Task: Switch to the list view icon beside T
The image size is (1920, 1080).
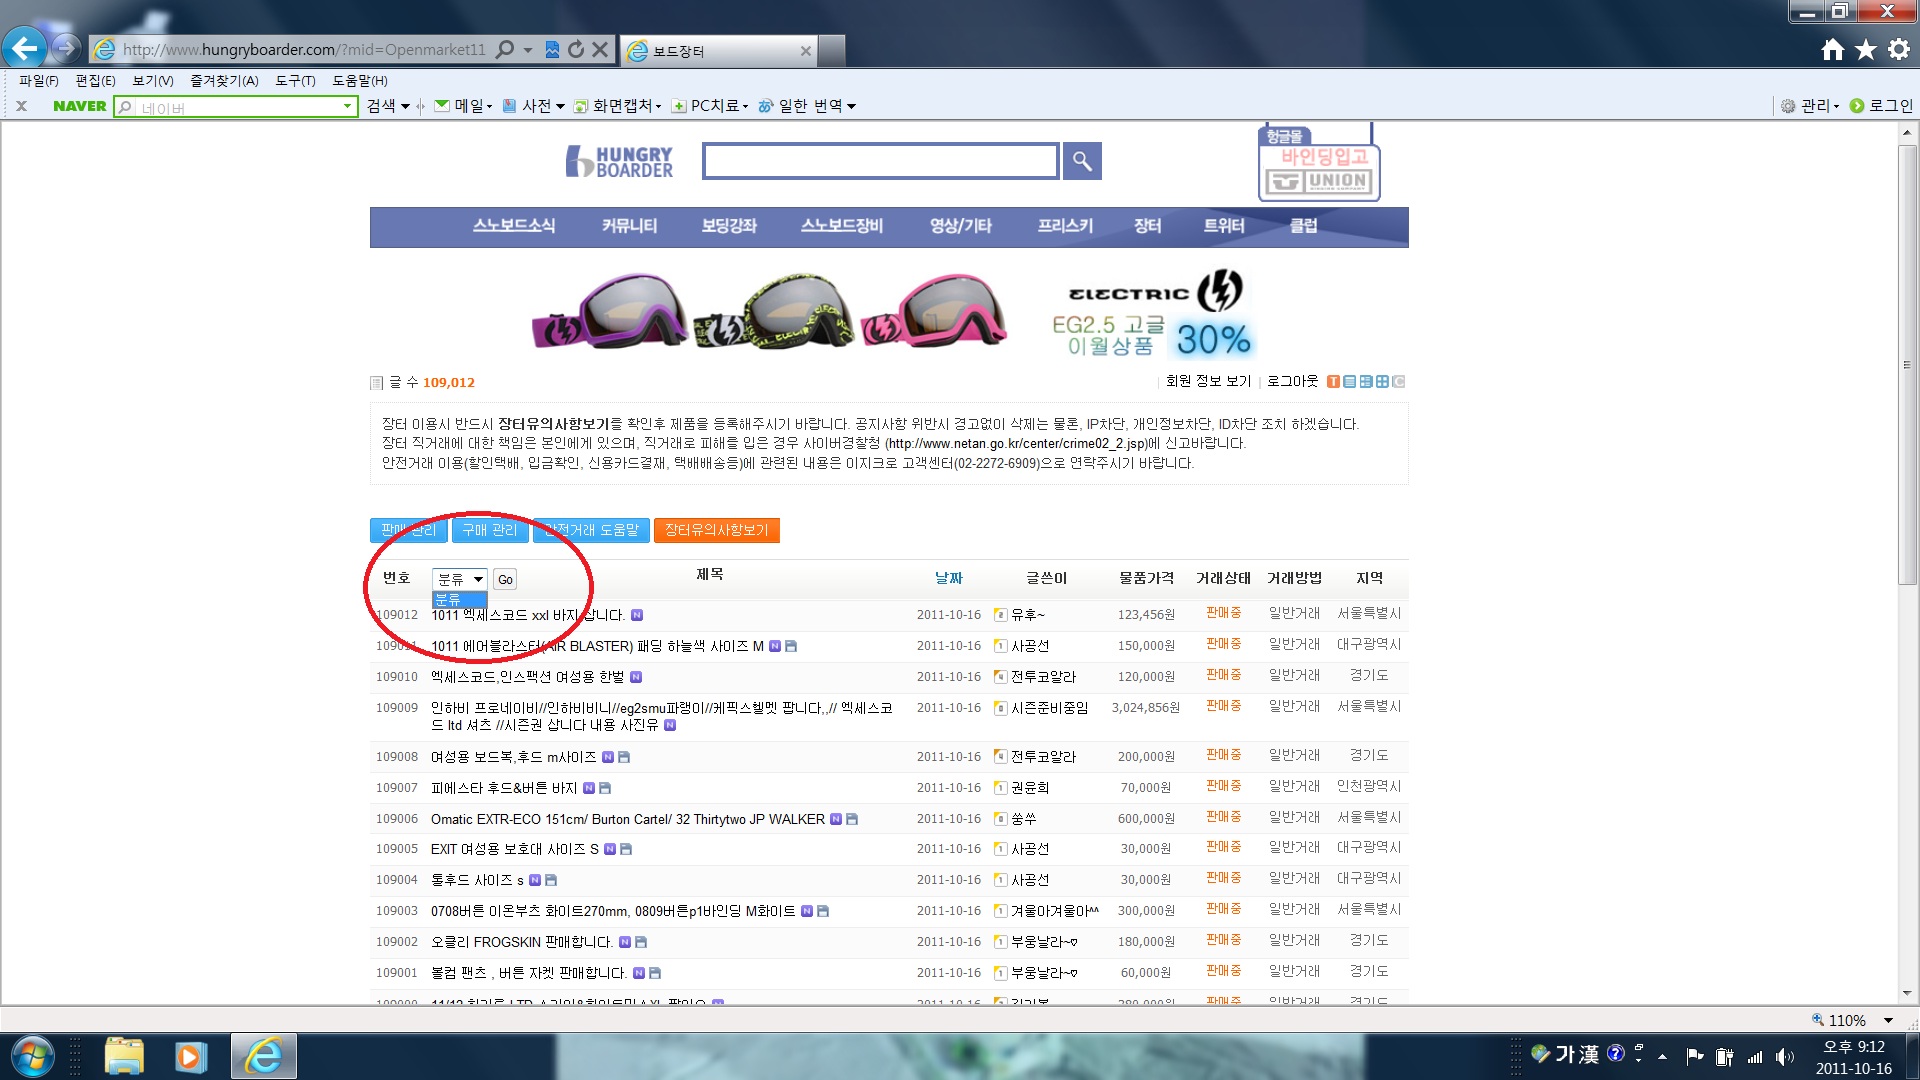Action: tap(1349, 382)
